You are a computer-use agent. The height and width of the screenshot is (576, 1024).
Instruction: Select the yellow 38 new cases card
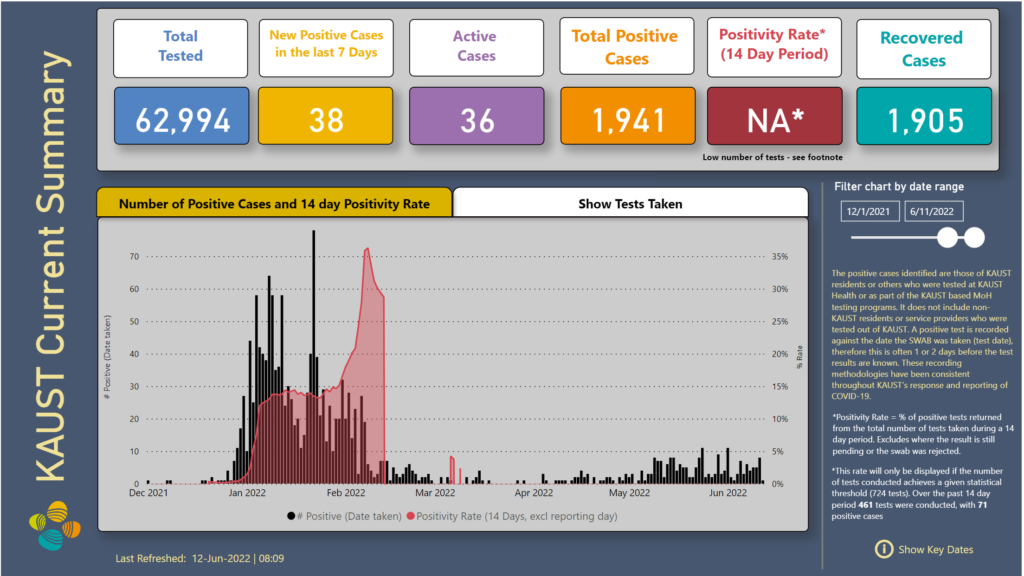[327, 120]
